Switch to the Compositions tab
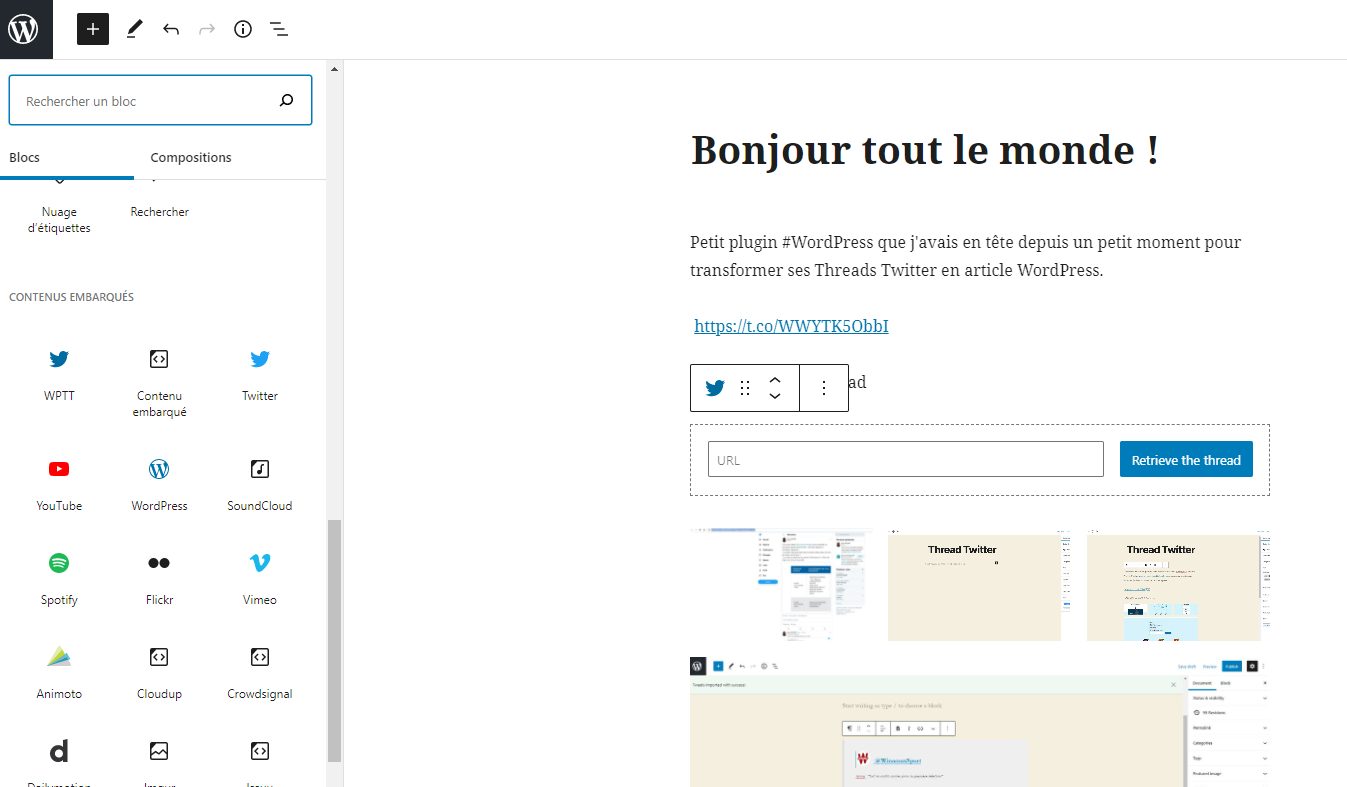This screenshot has width=1347, height=787. pyautogui.click(x=191, y=157)
